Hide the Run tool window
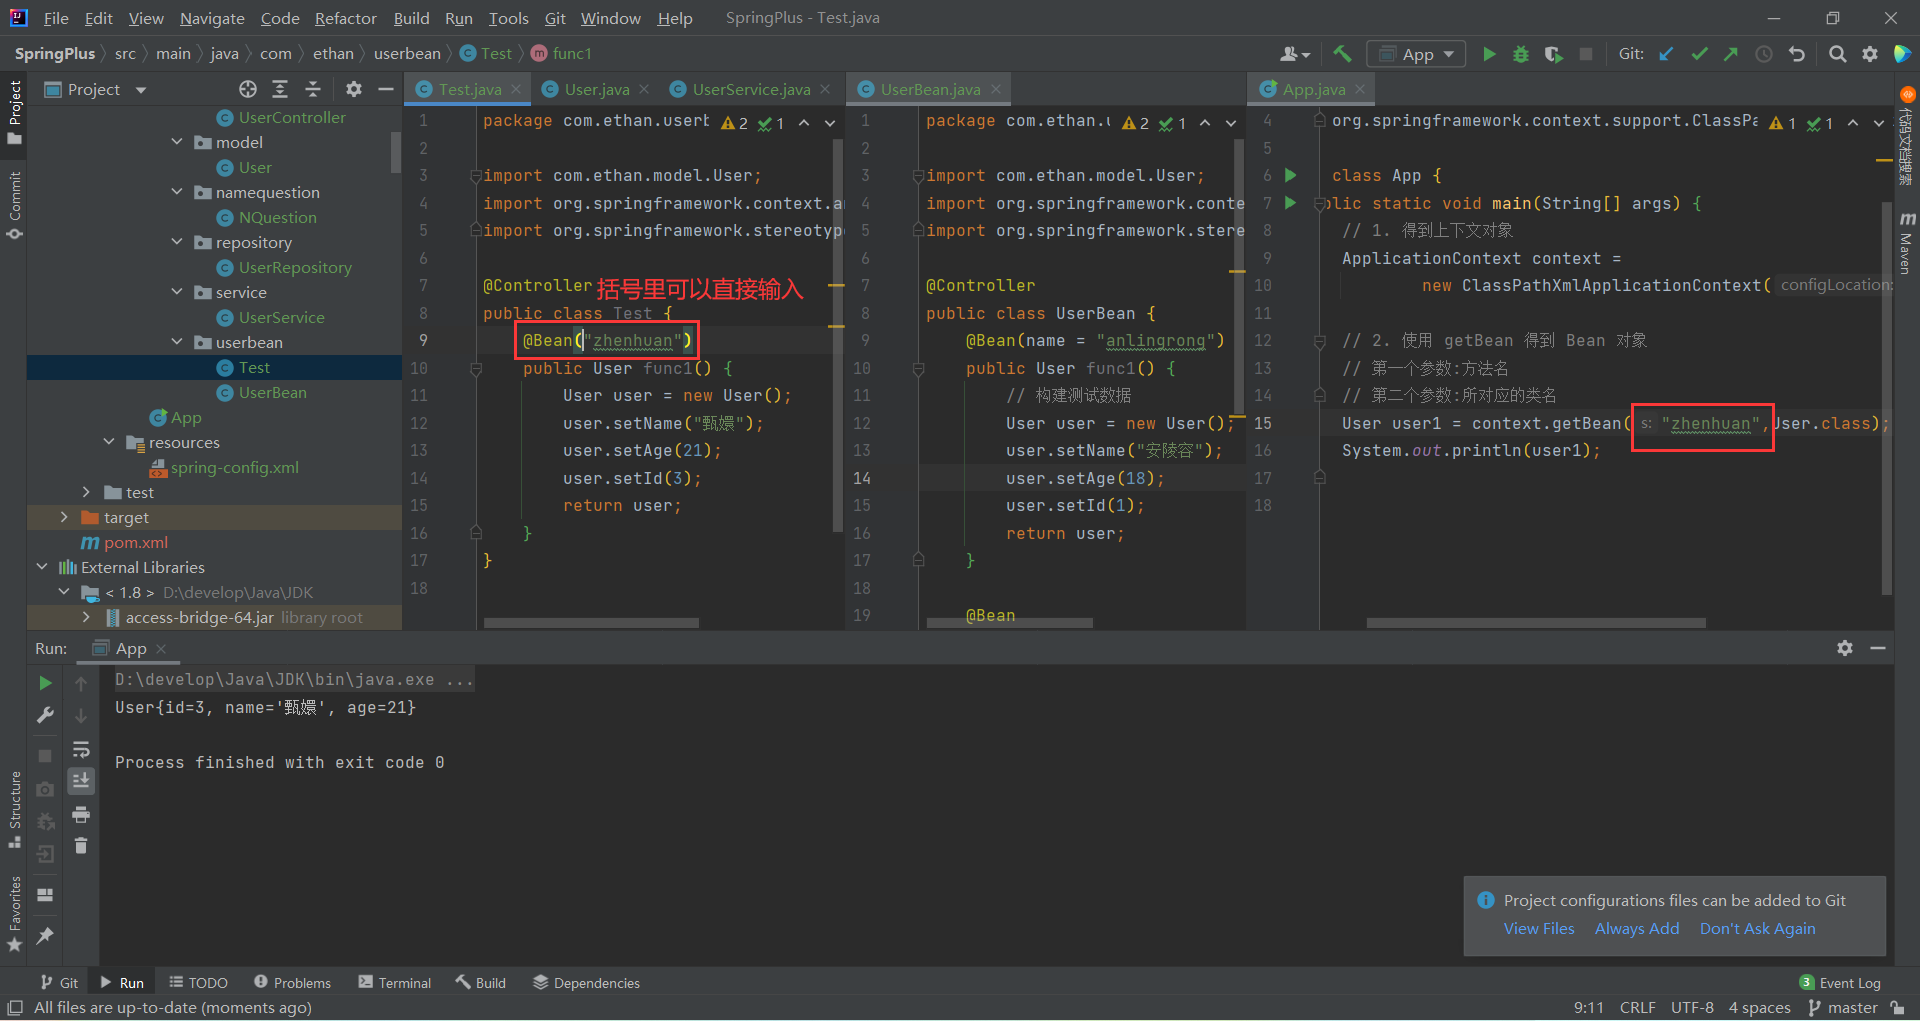 [1878, 648]
